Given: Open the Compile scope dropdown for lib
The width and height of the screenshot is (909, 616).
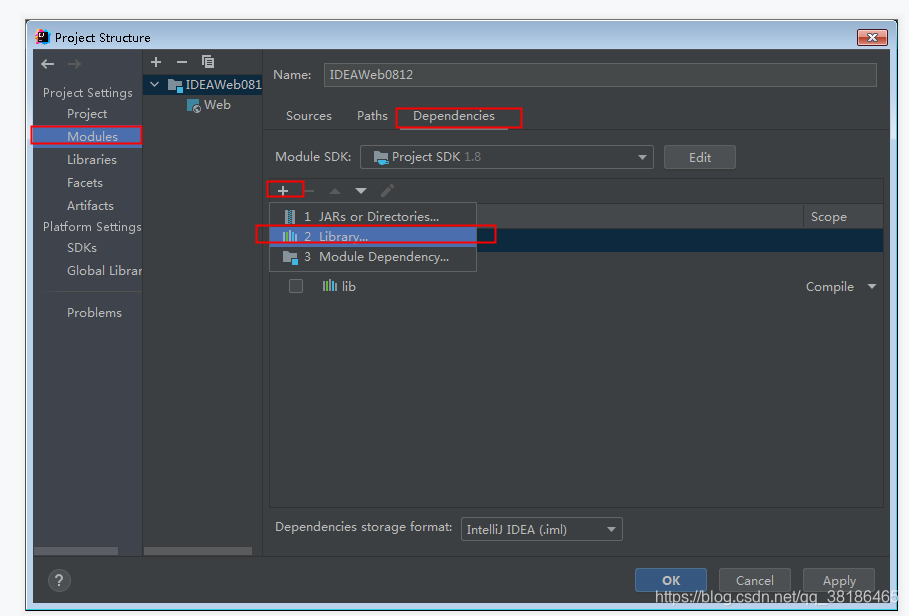Looking at the screenshot, I should 871,286.
